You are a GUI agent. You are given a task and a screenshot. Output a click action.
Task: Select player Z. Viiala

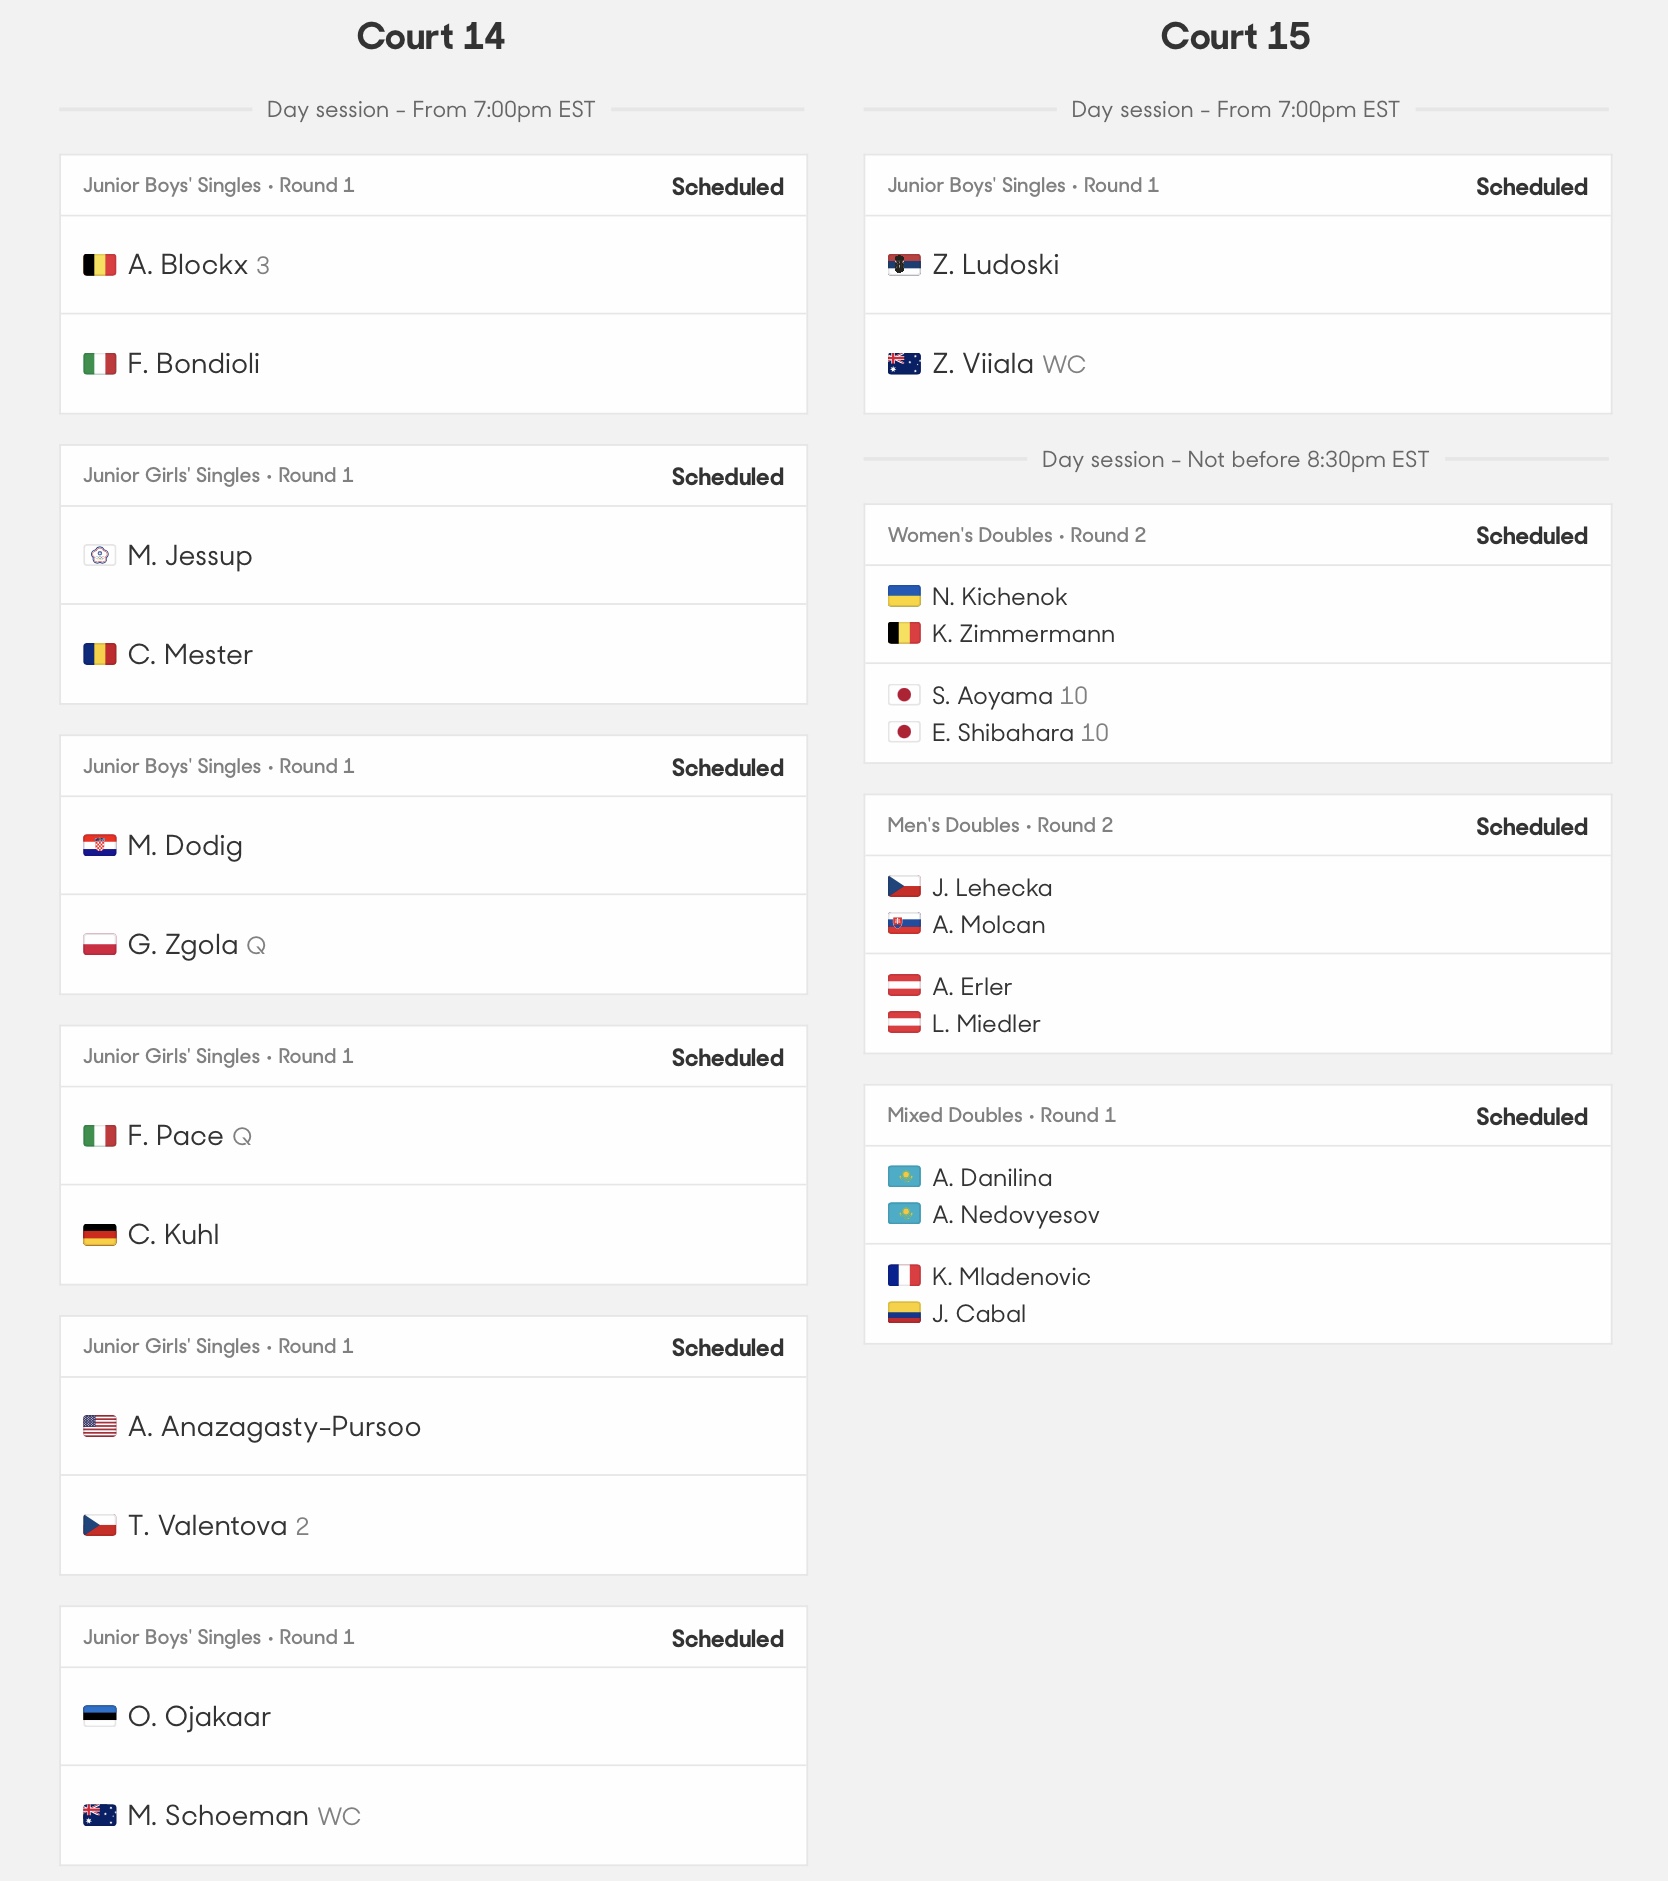(983, 364)
